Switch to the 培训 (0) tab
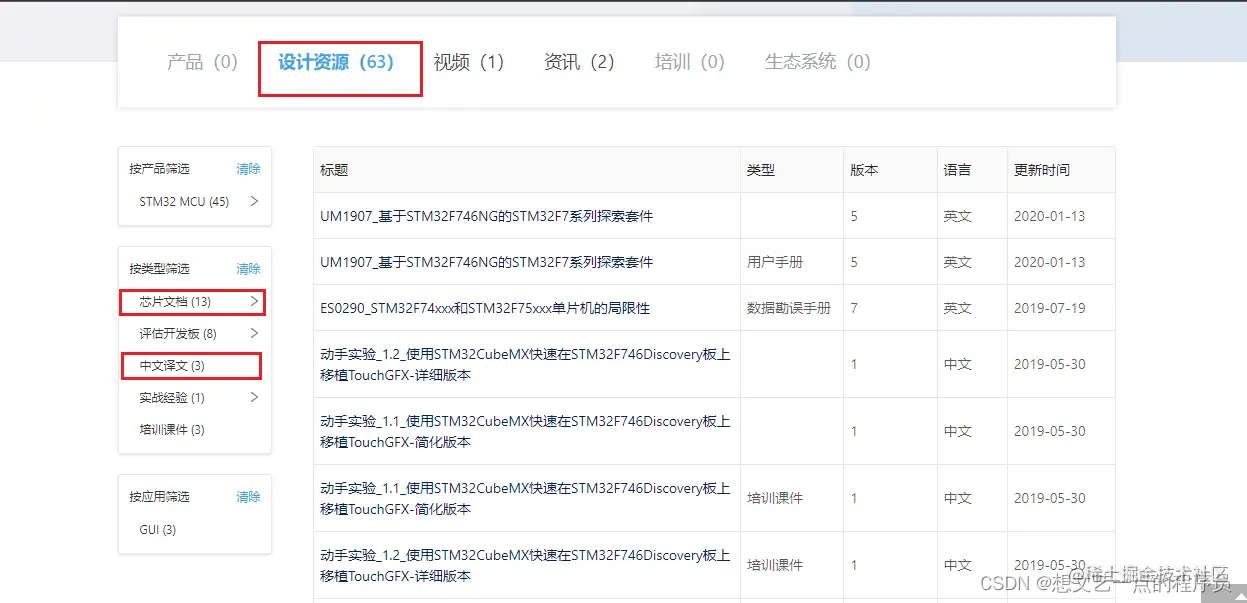 coord(689,62)
